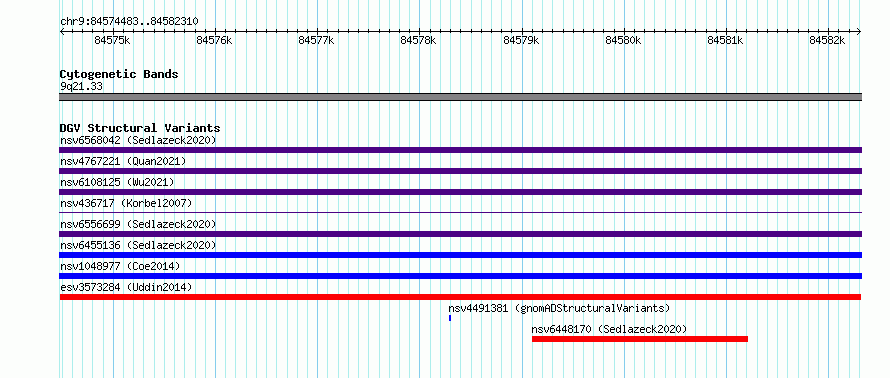The width and height of the screenshot is (890, 378).
Task: Select the nsv6556699 purple variant bar
Action: click(460, 234)
